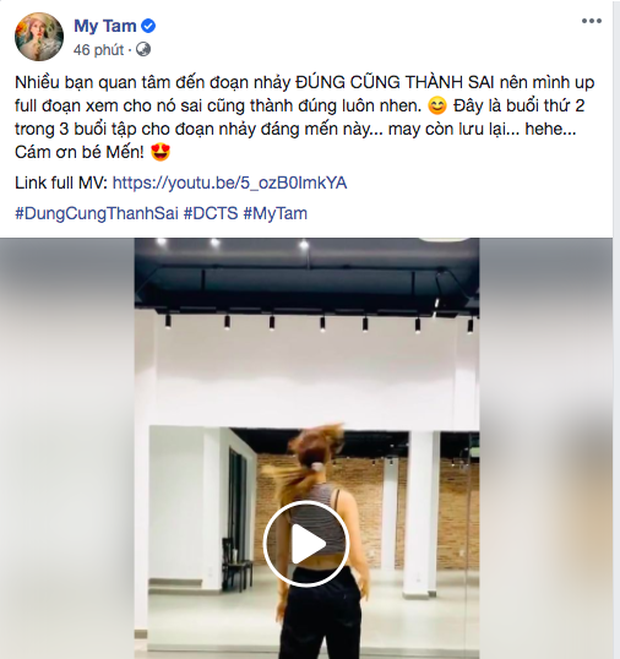The width and height of the screenshot is (620, 659).
Task: Click the smiling face emoji in caption
Action: (x=437, y=106)
